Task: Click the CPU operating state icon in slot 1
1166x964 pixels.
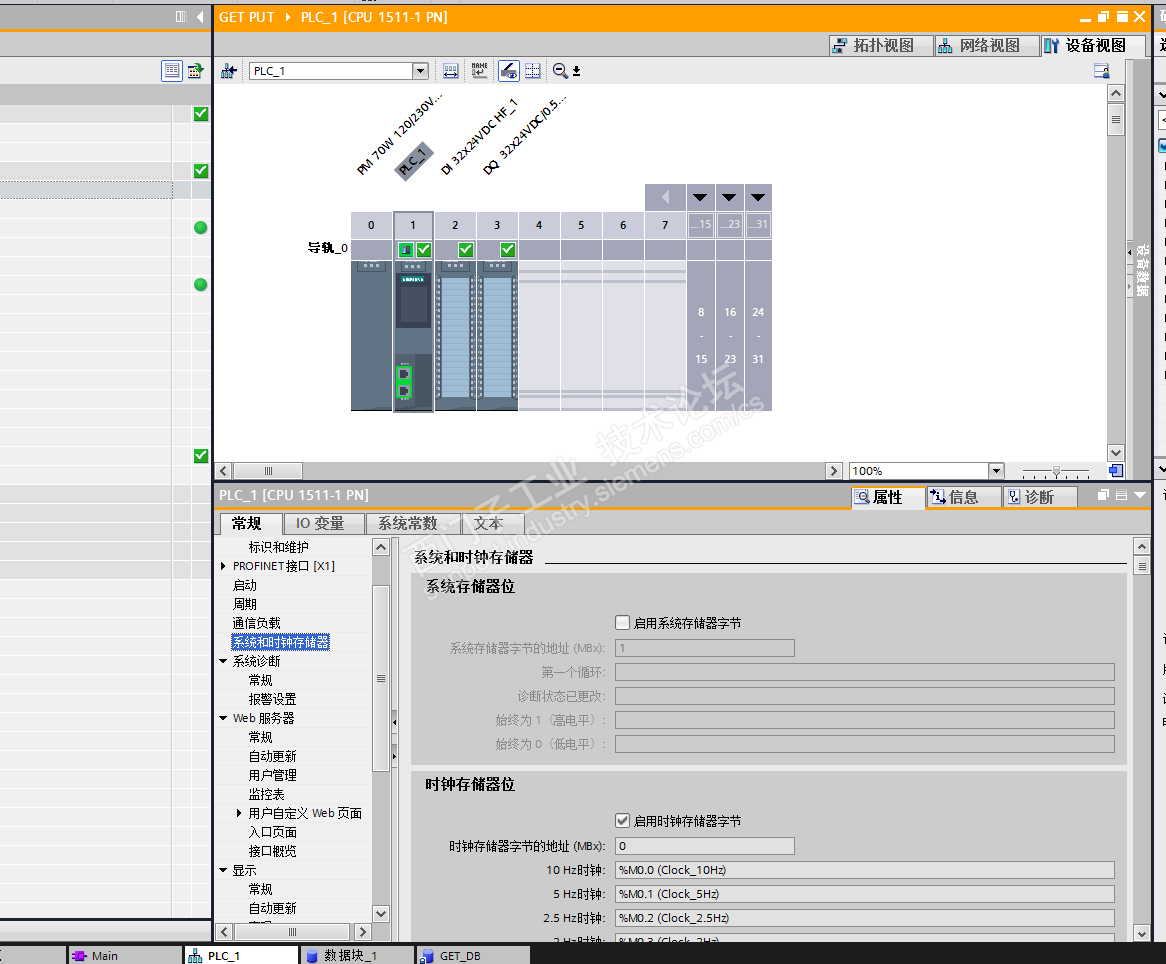Action: coord(405,249)
